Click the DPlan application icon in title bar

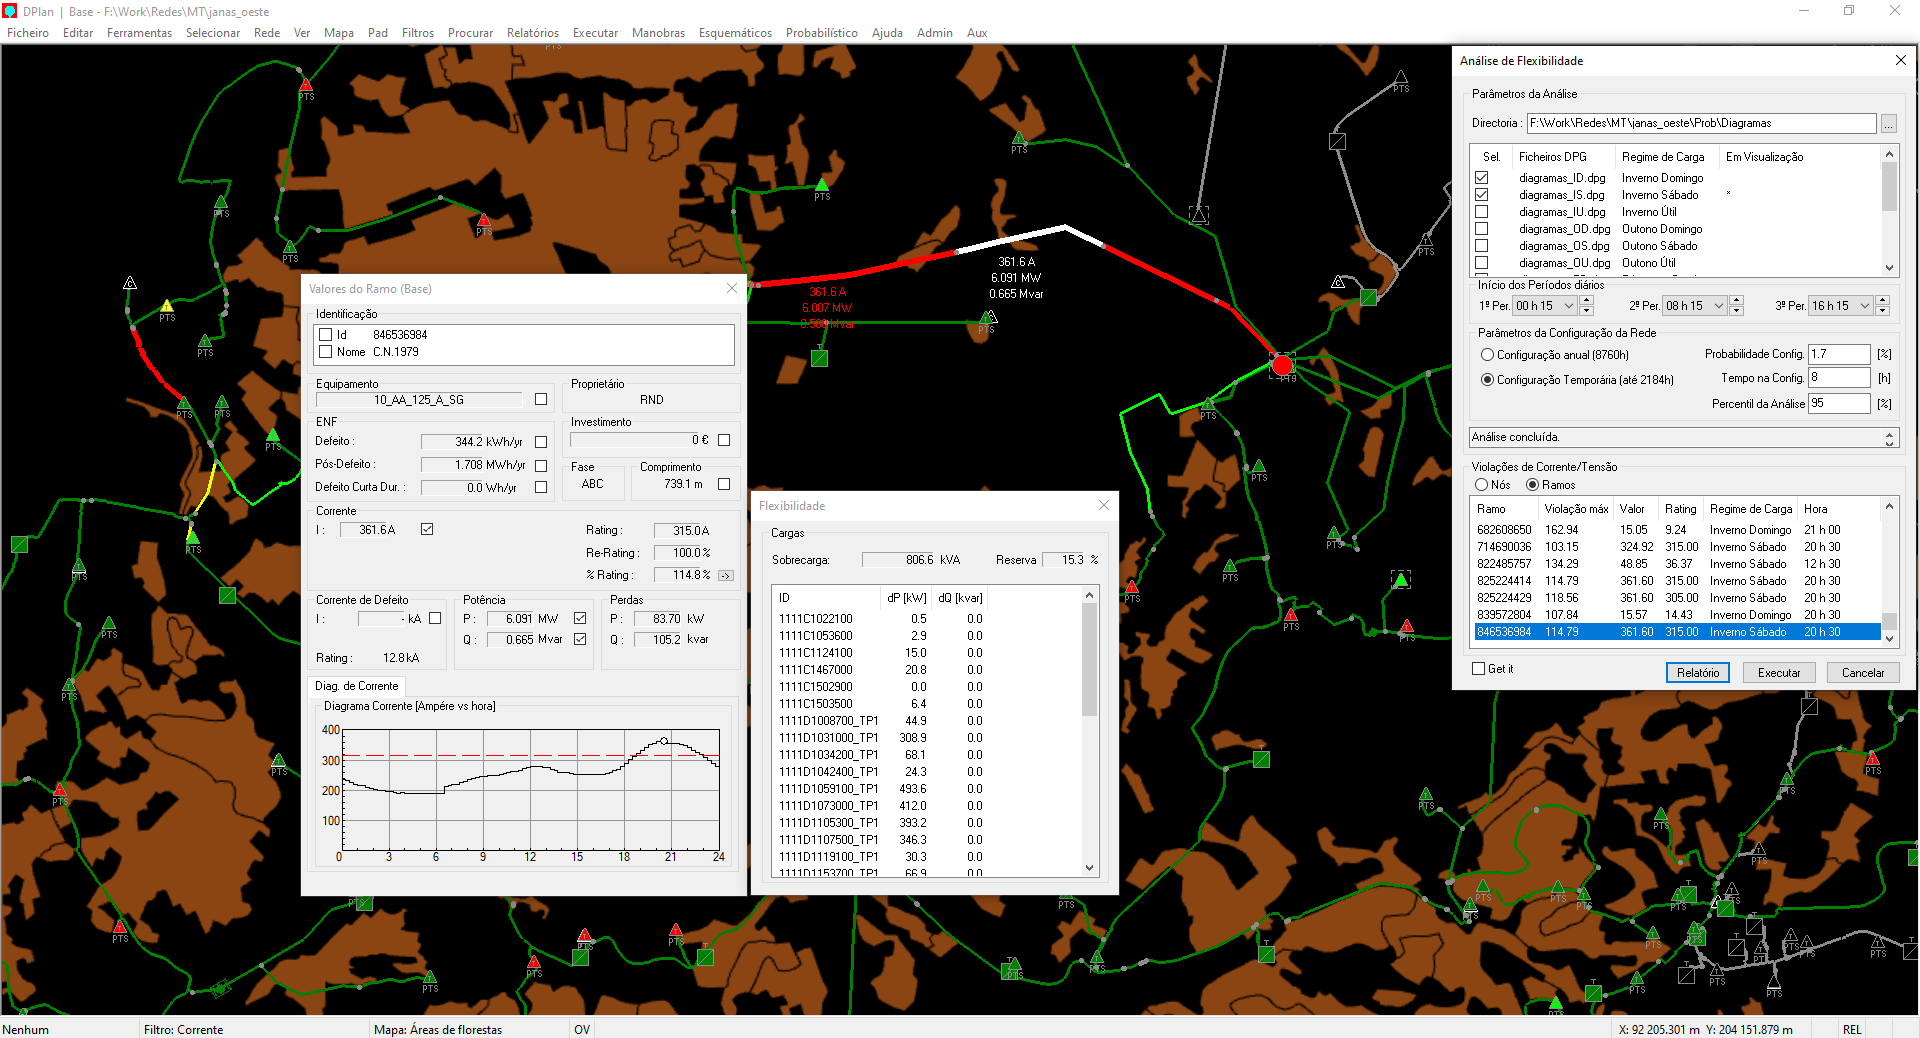pos(10,11)
